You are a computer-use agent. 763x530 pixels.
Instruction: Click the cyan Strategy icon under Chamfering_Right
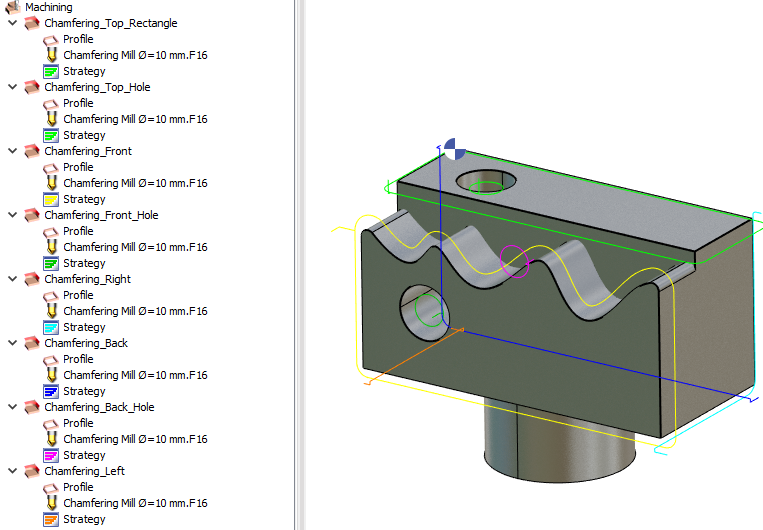(51, 327)
